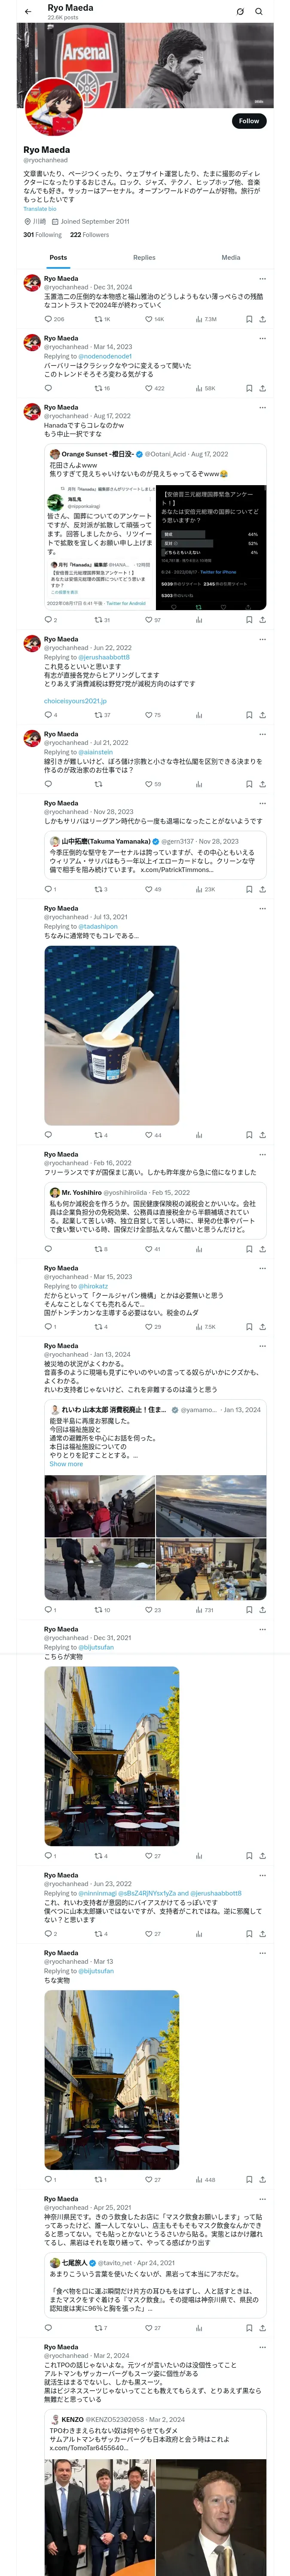
Task: Open more options on Aug 17, 2022 post
Action: pyautogui.click(x=262, y=408)
